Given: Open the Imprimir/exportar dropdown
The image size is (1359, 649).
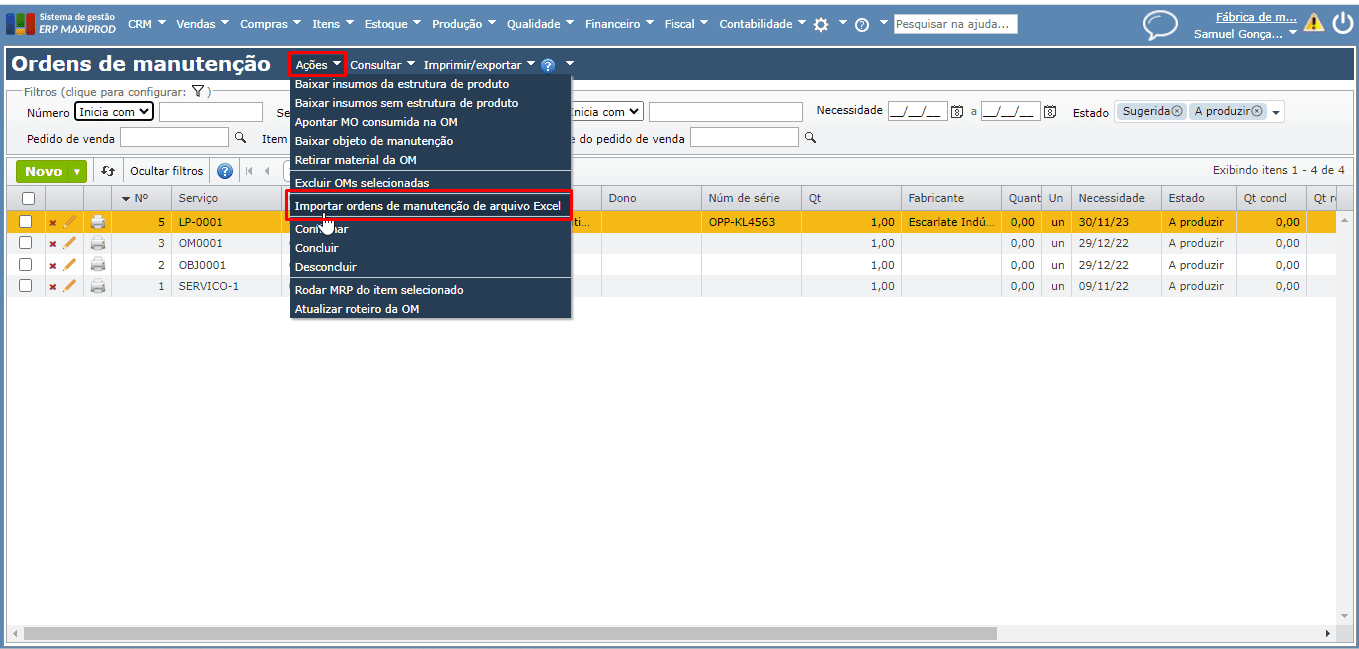Looking at the screenshot, I should click(479, 65).
